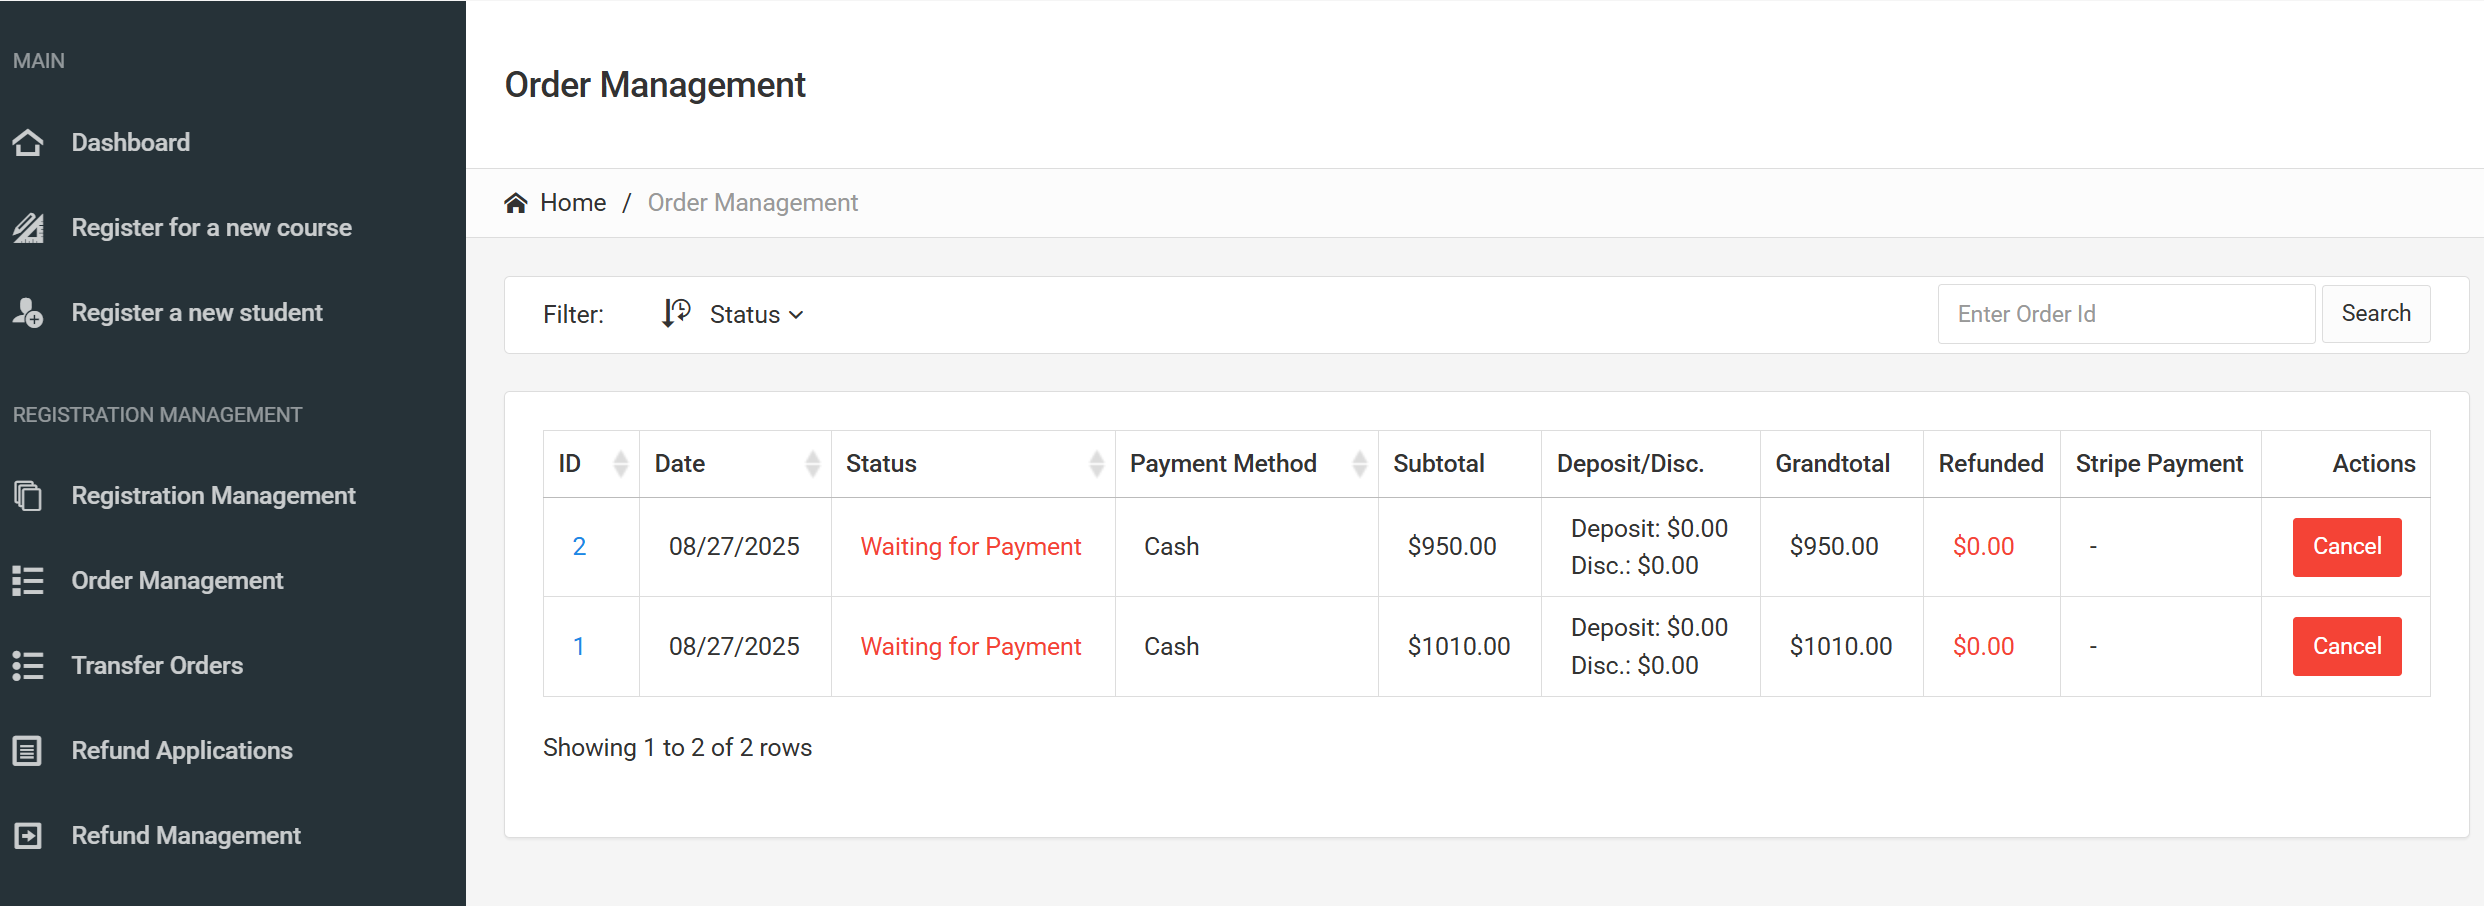Viewport: 2484px width, 906px height.
Task: Click the Refund Management arrow icon
Action: tap(28, 836)
